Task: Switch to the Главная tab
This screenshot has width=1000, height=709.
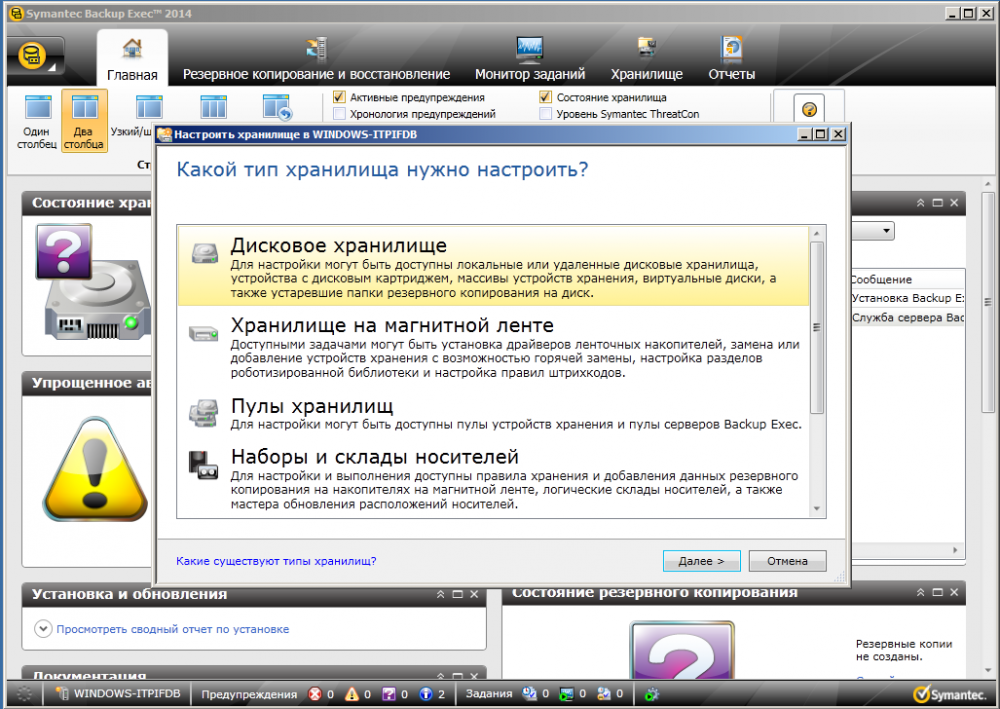Action: click(x=132, y=59)
